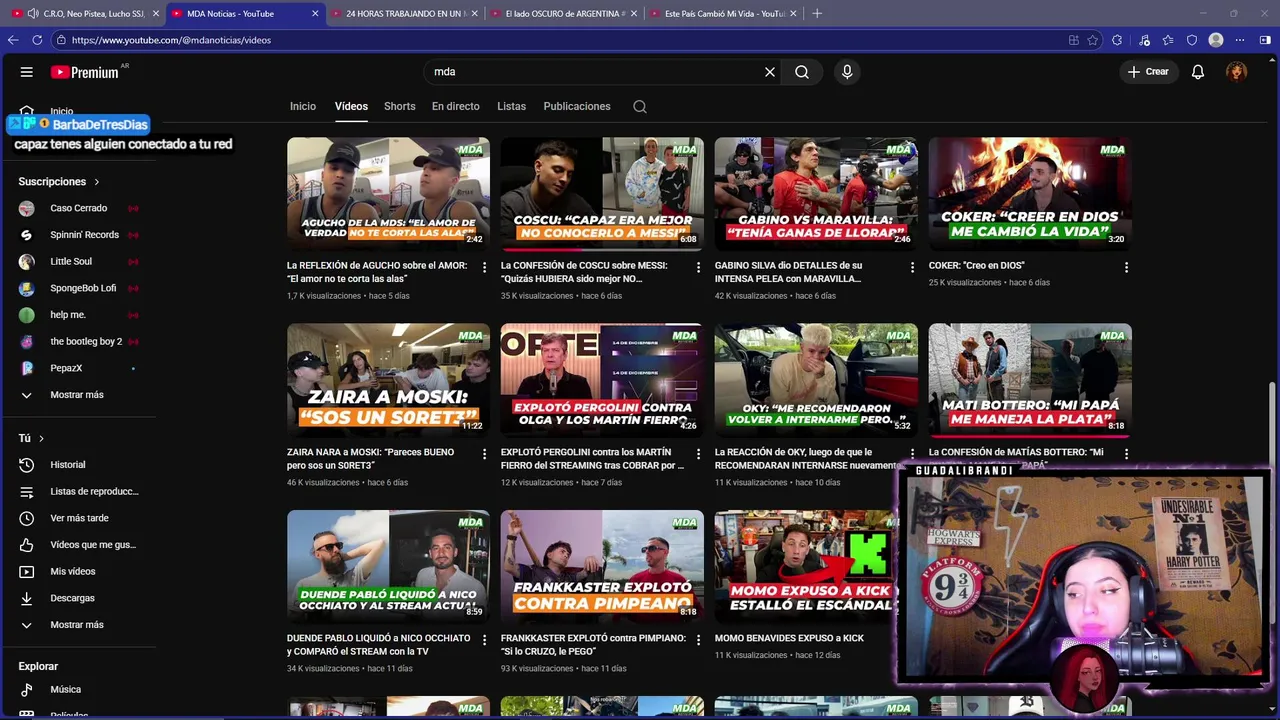Open the En directo tab
The height and width of the screenshot is (720, 1280).
pyautogui.click(x=456, y=106)
